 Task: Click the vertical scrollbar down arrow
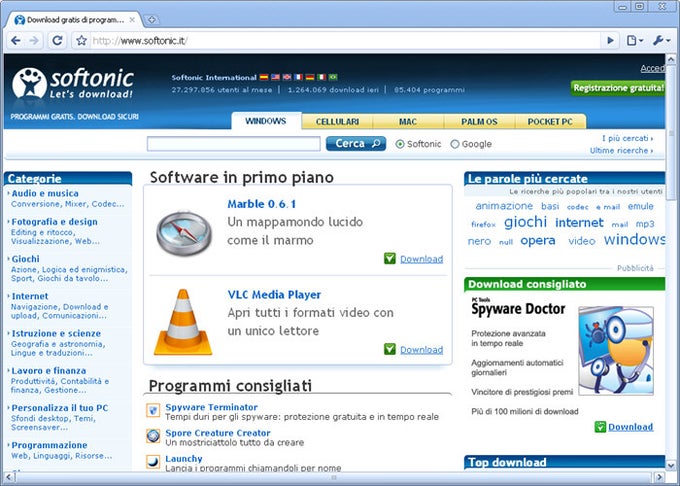671,465
